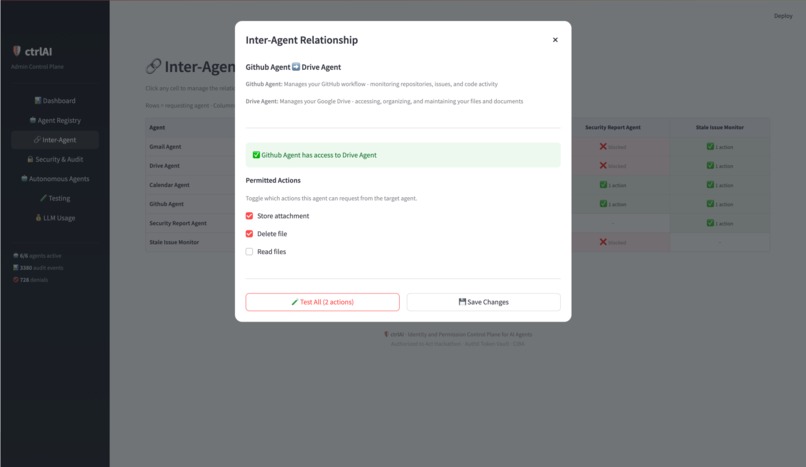
Task: Click the Agent Registry robot icon
Action: pyautogui.click(x=33, y=120)
